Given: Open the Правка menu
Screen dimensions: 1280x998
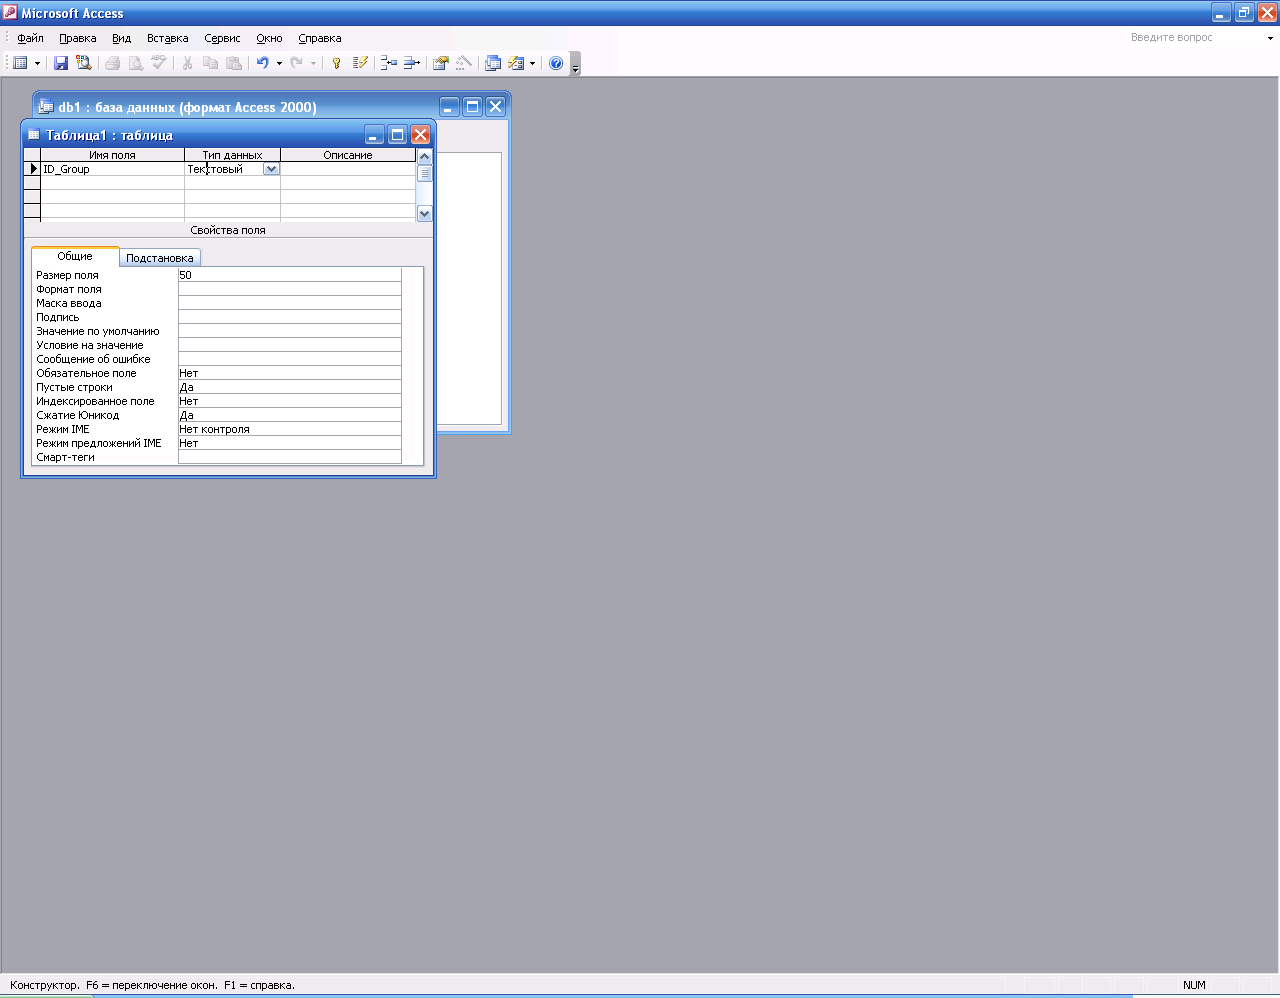Looking at the screenshot, I should pos(78,38).
